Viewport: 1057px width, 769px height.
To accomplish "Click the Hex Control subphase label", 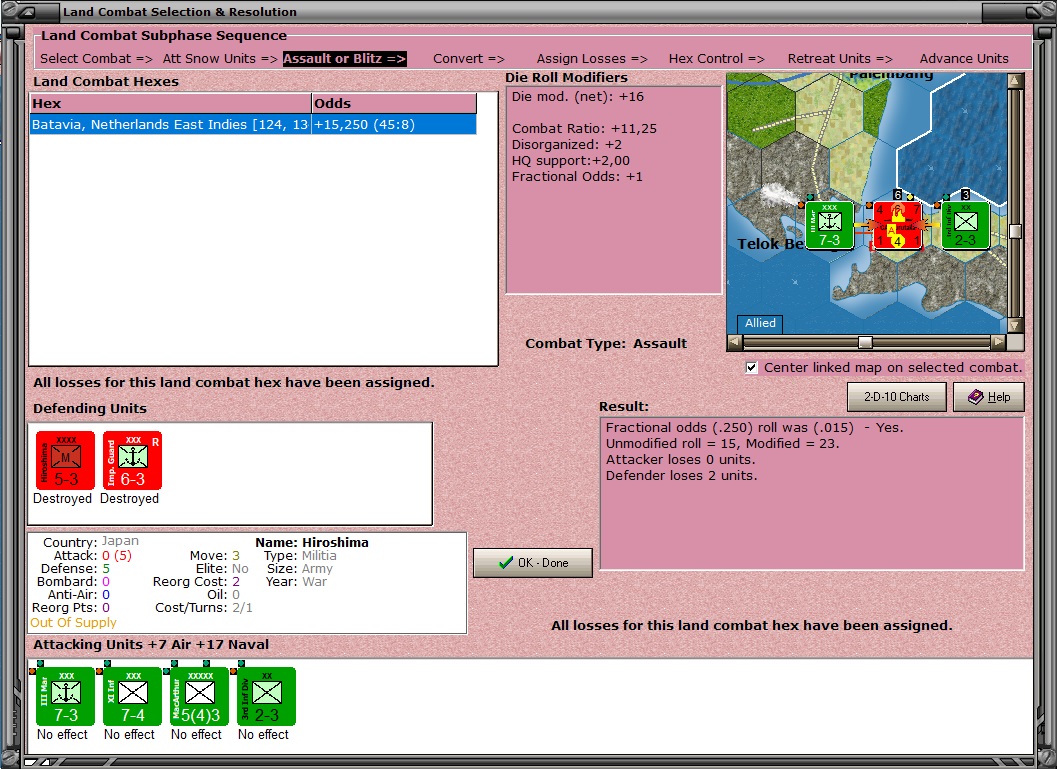I will click(717, 59).
